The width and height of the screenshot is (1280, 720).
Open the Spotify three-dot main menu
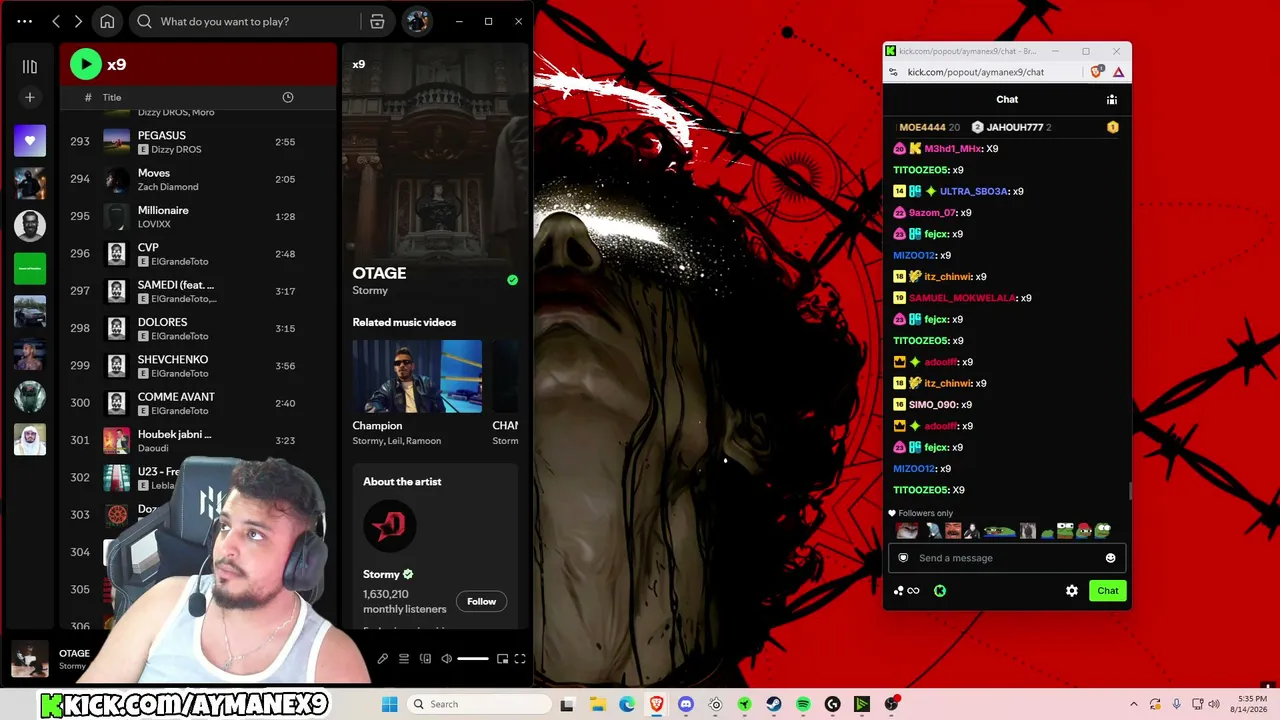pyautogui.click(x=25, y=21)
